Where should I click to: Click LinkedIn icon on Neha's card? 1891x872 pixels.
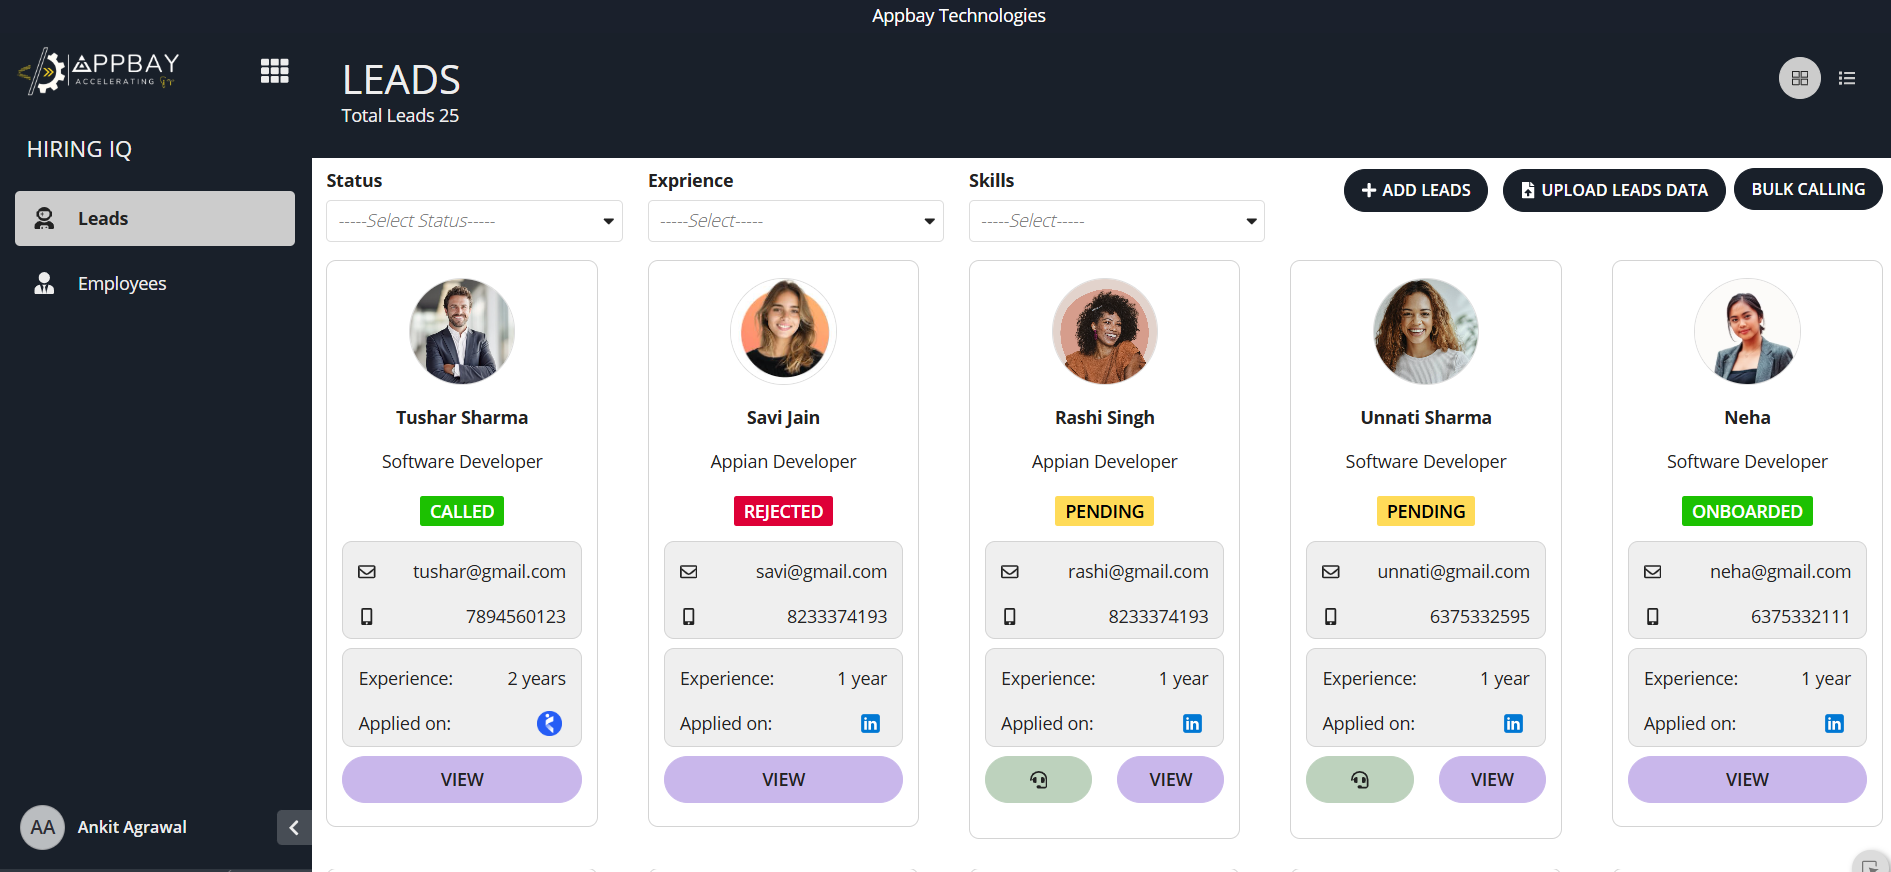[1834, 723]
